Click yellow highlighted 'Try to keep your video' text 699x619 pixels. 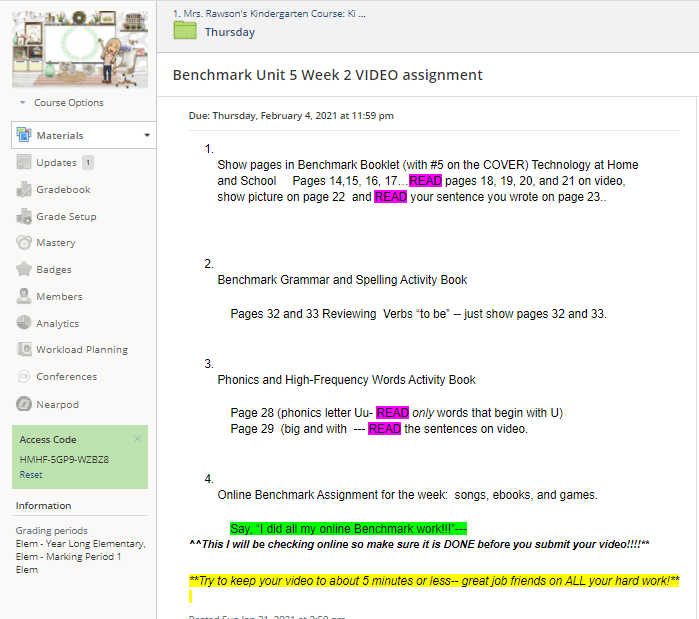click(x=434, y=581)
